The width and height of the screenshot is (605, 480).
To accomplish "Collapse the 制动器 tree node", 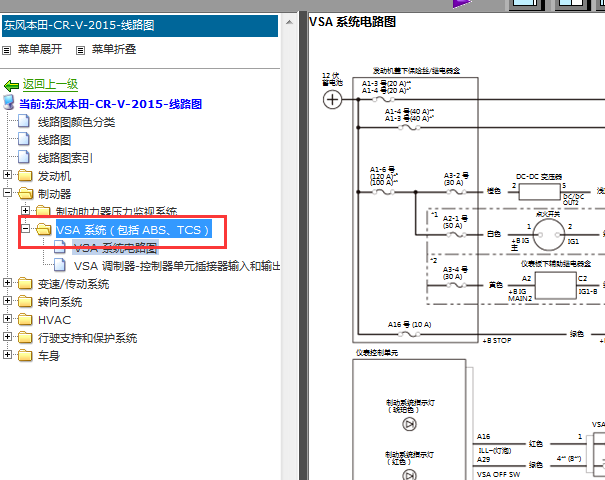I will coord(7,193).
